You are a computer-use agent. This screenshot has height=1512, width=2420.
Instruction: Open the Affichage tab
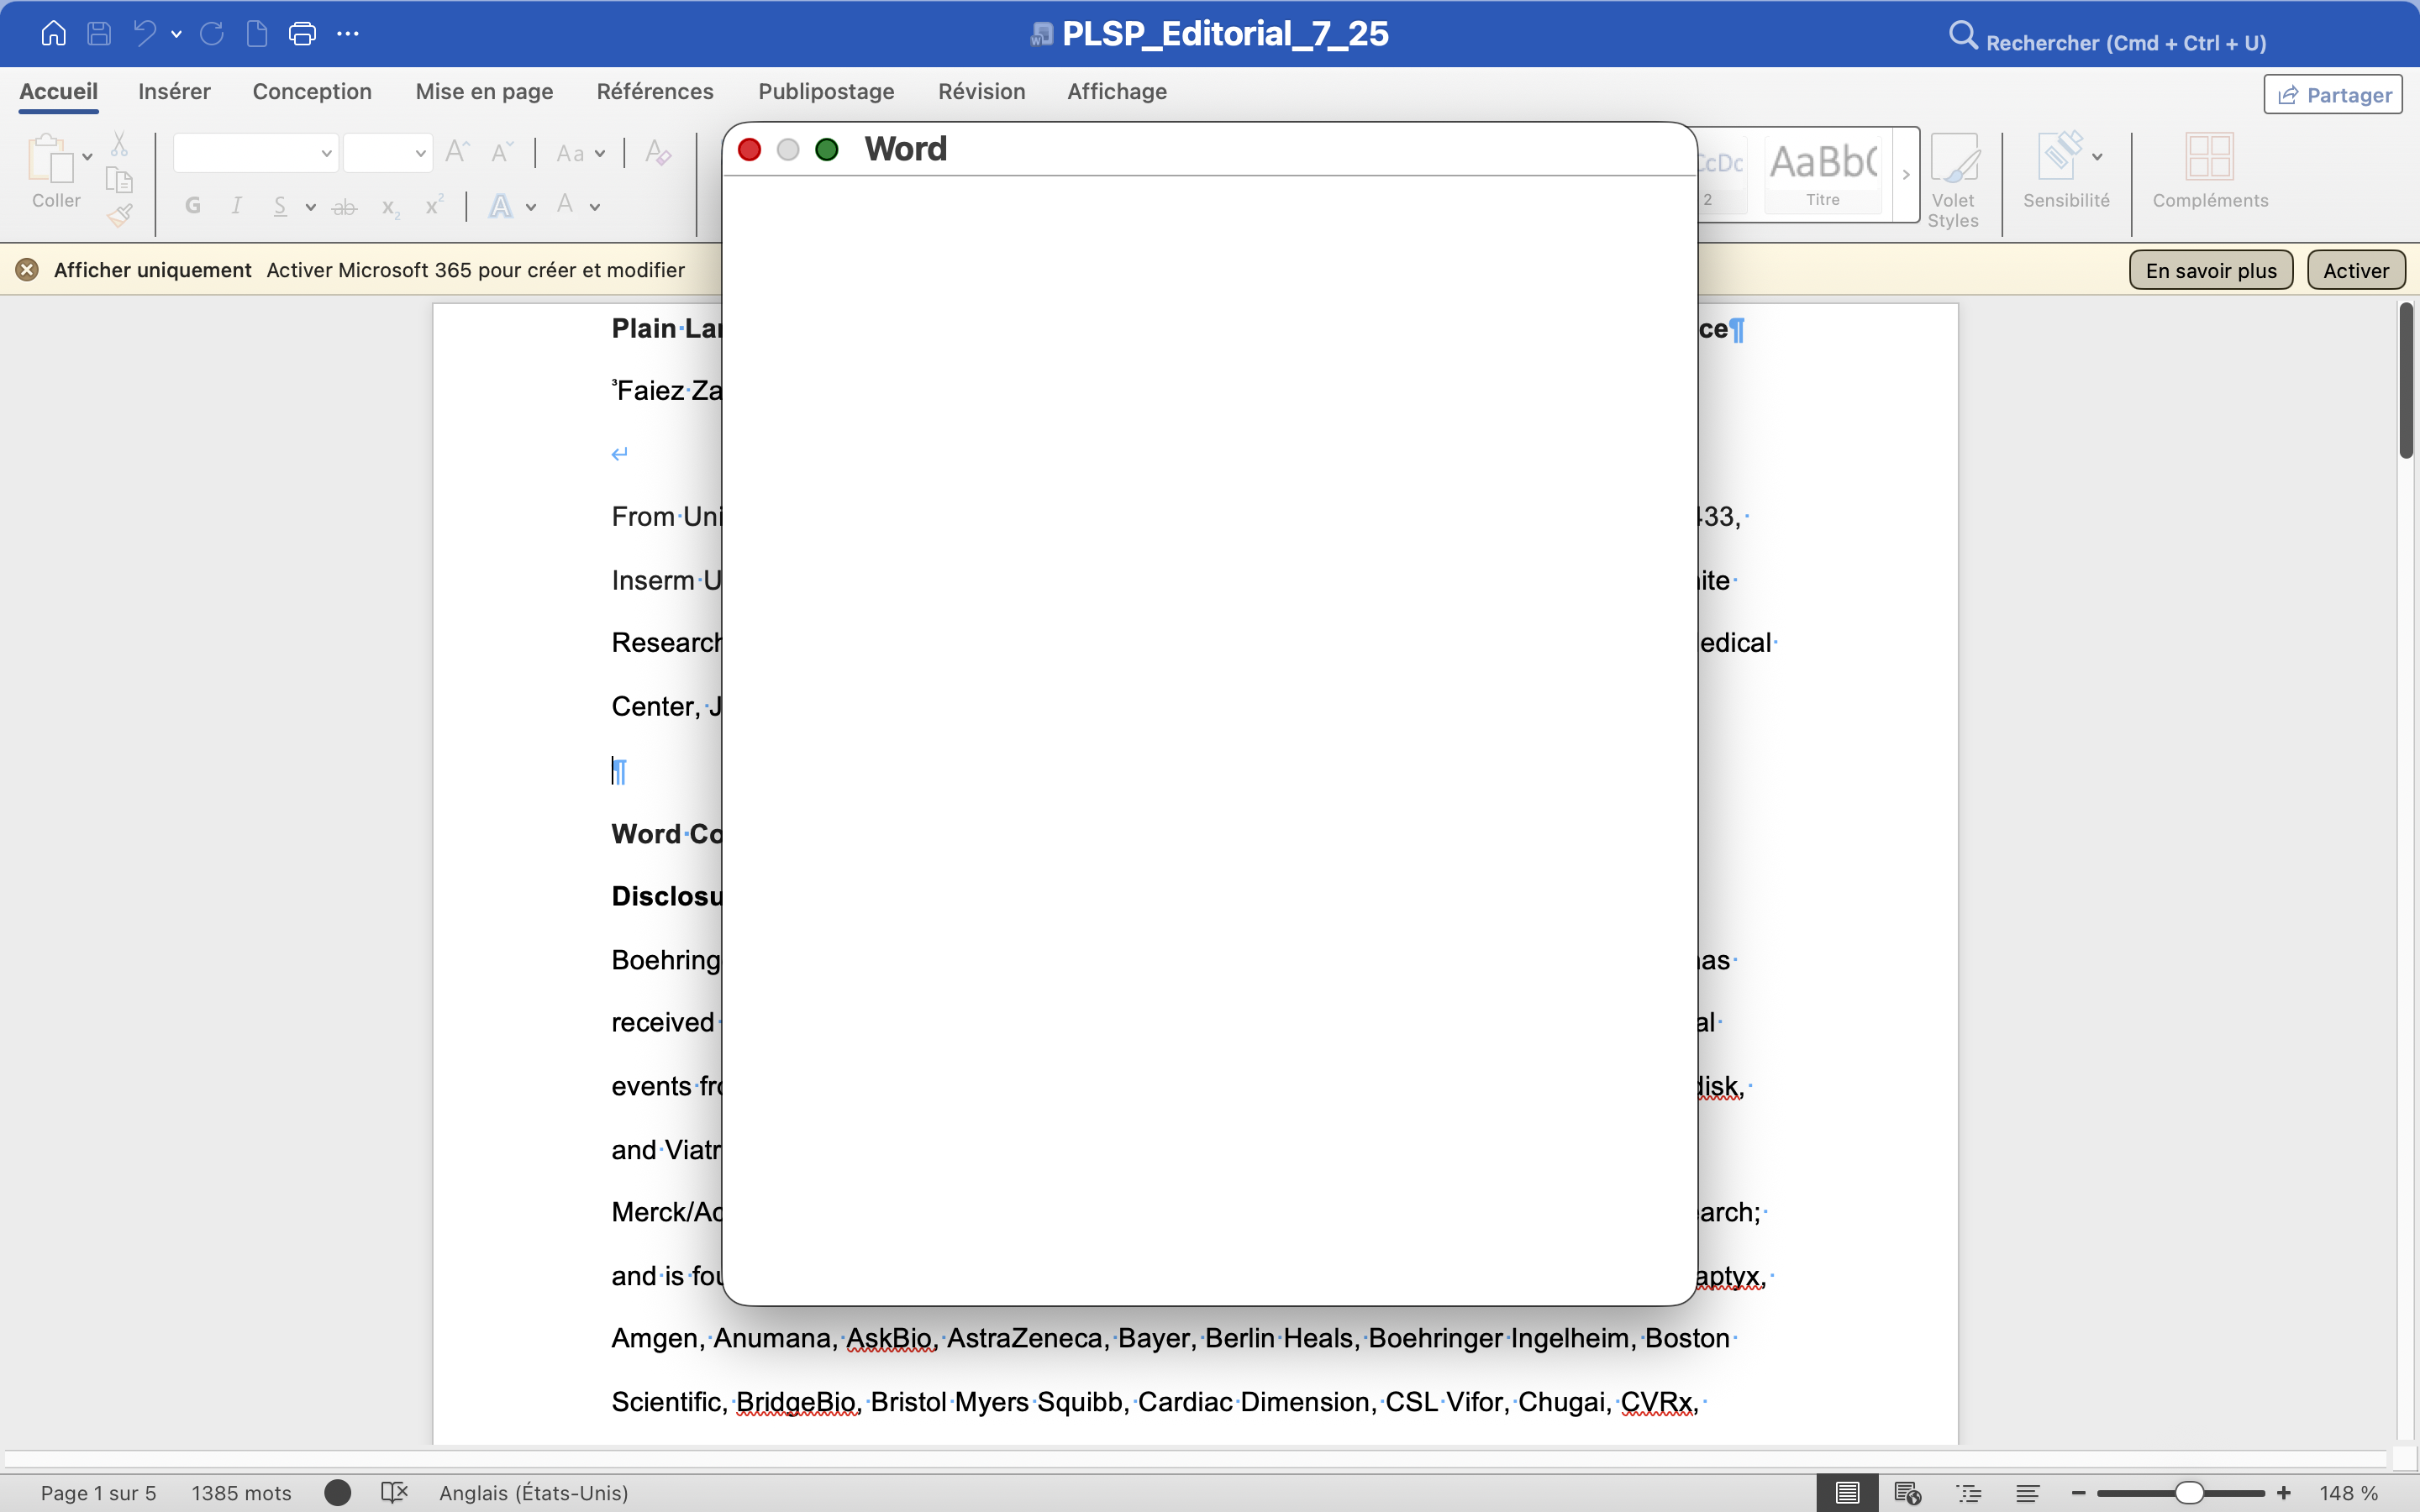point(1117,91)
